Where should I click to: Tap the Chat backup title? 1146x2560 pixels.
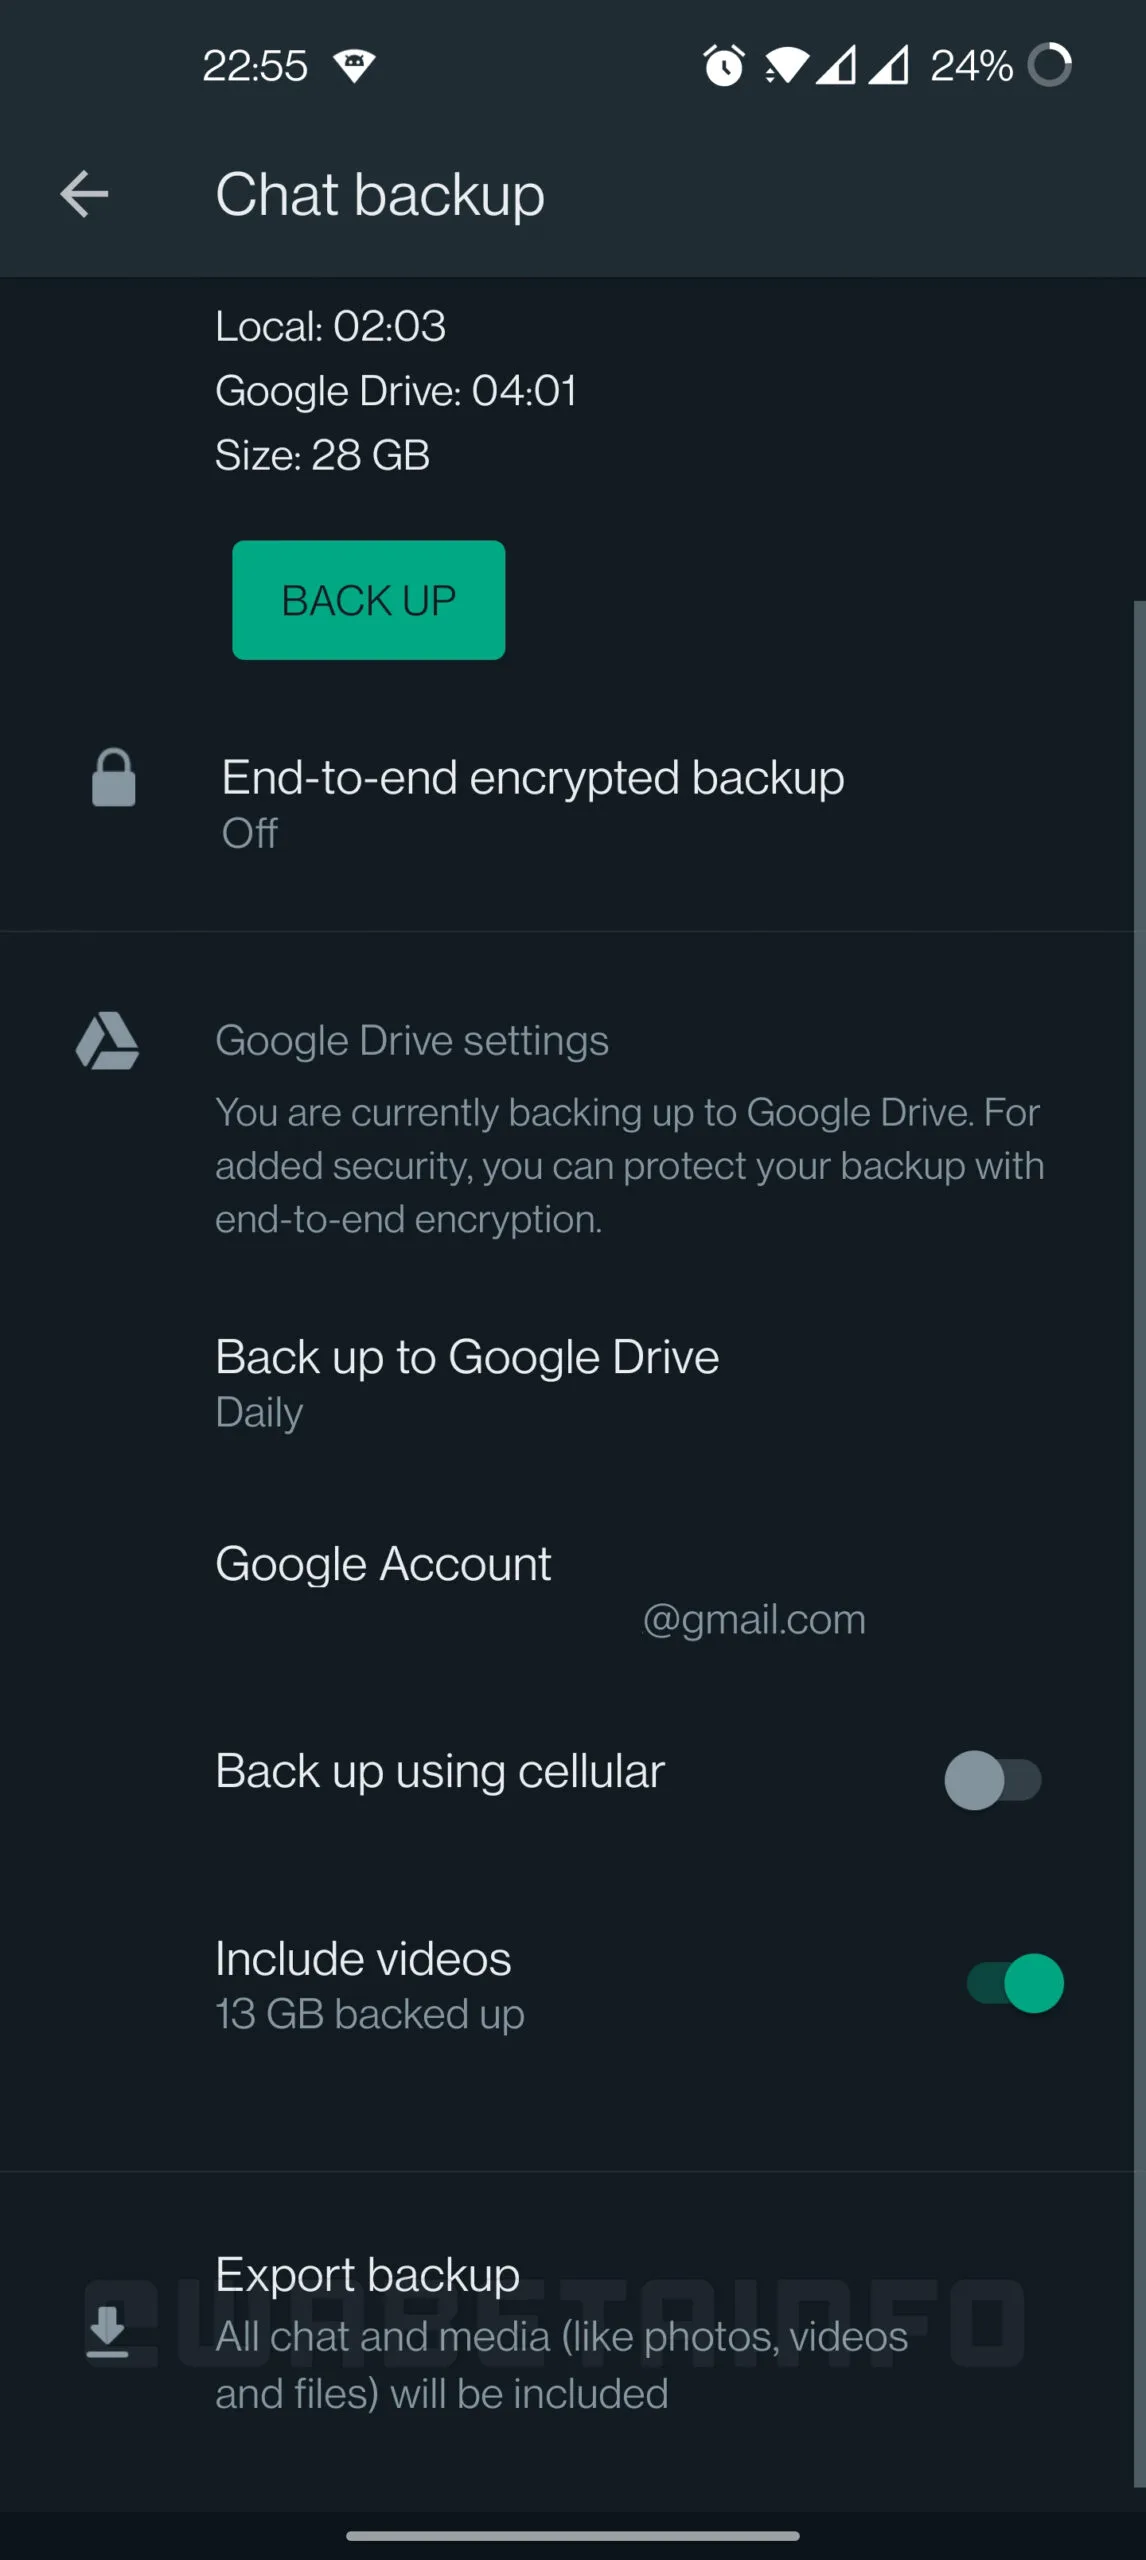pyautogui.click(x=380, y=194)
